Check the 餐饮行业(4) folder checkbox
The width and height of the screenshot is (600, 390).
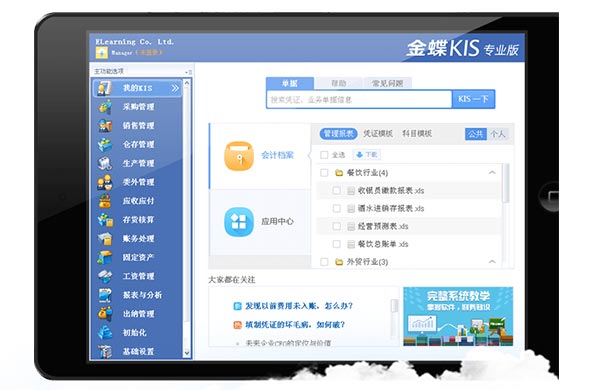click(x=324, y=173)
